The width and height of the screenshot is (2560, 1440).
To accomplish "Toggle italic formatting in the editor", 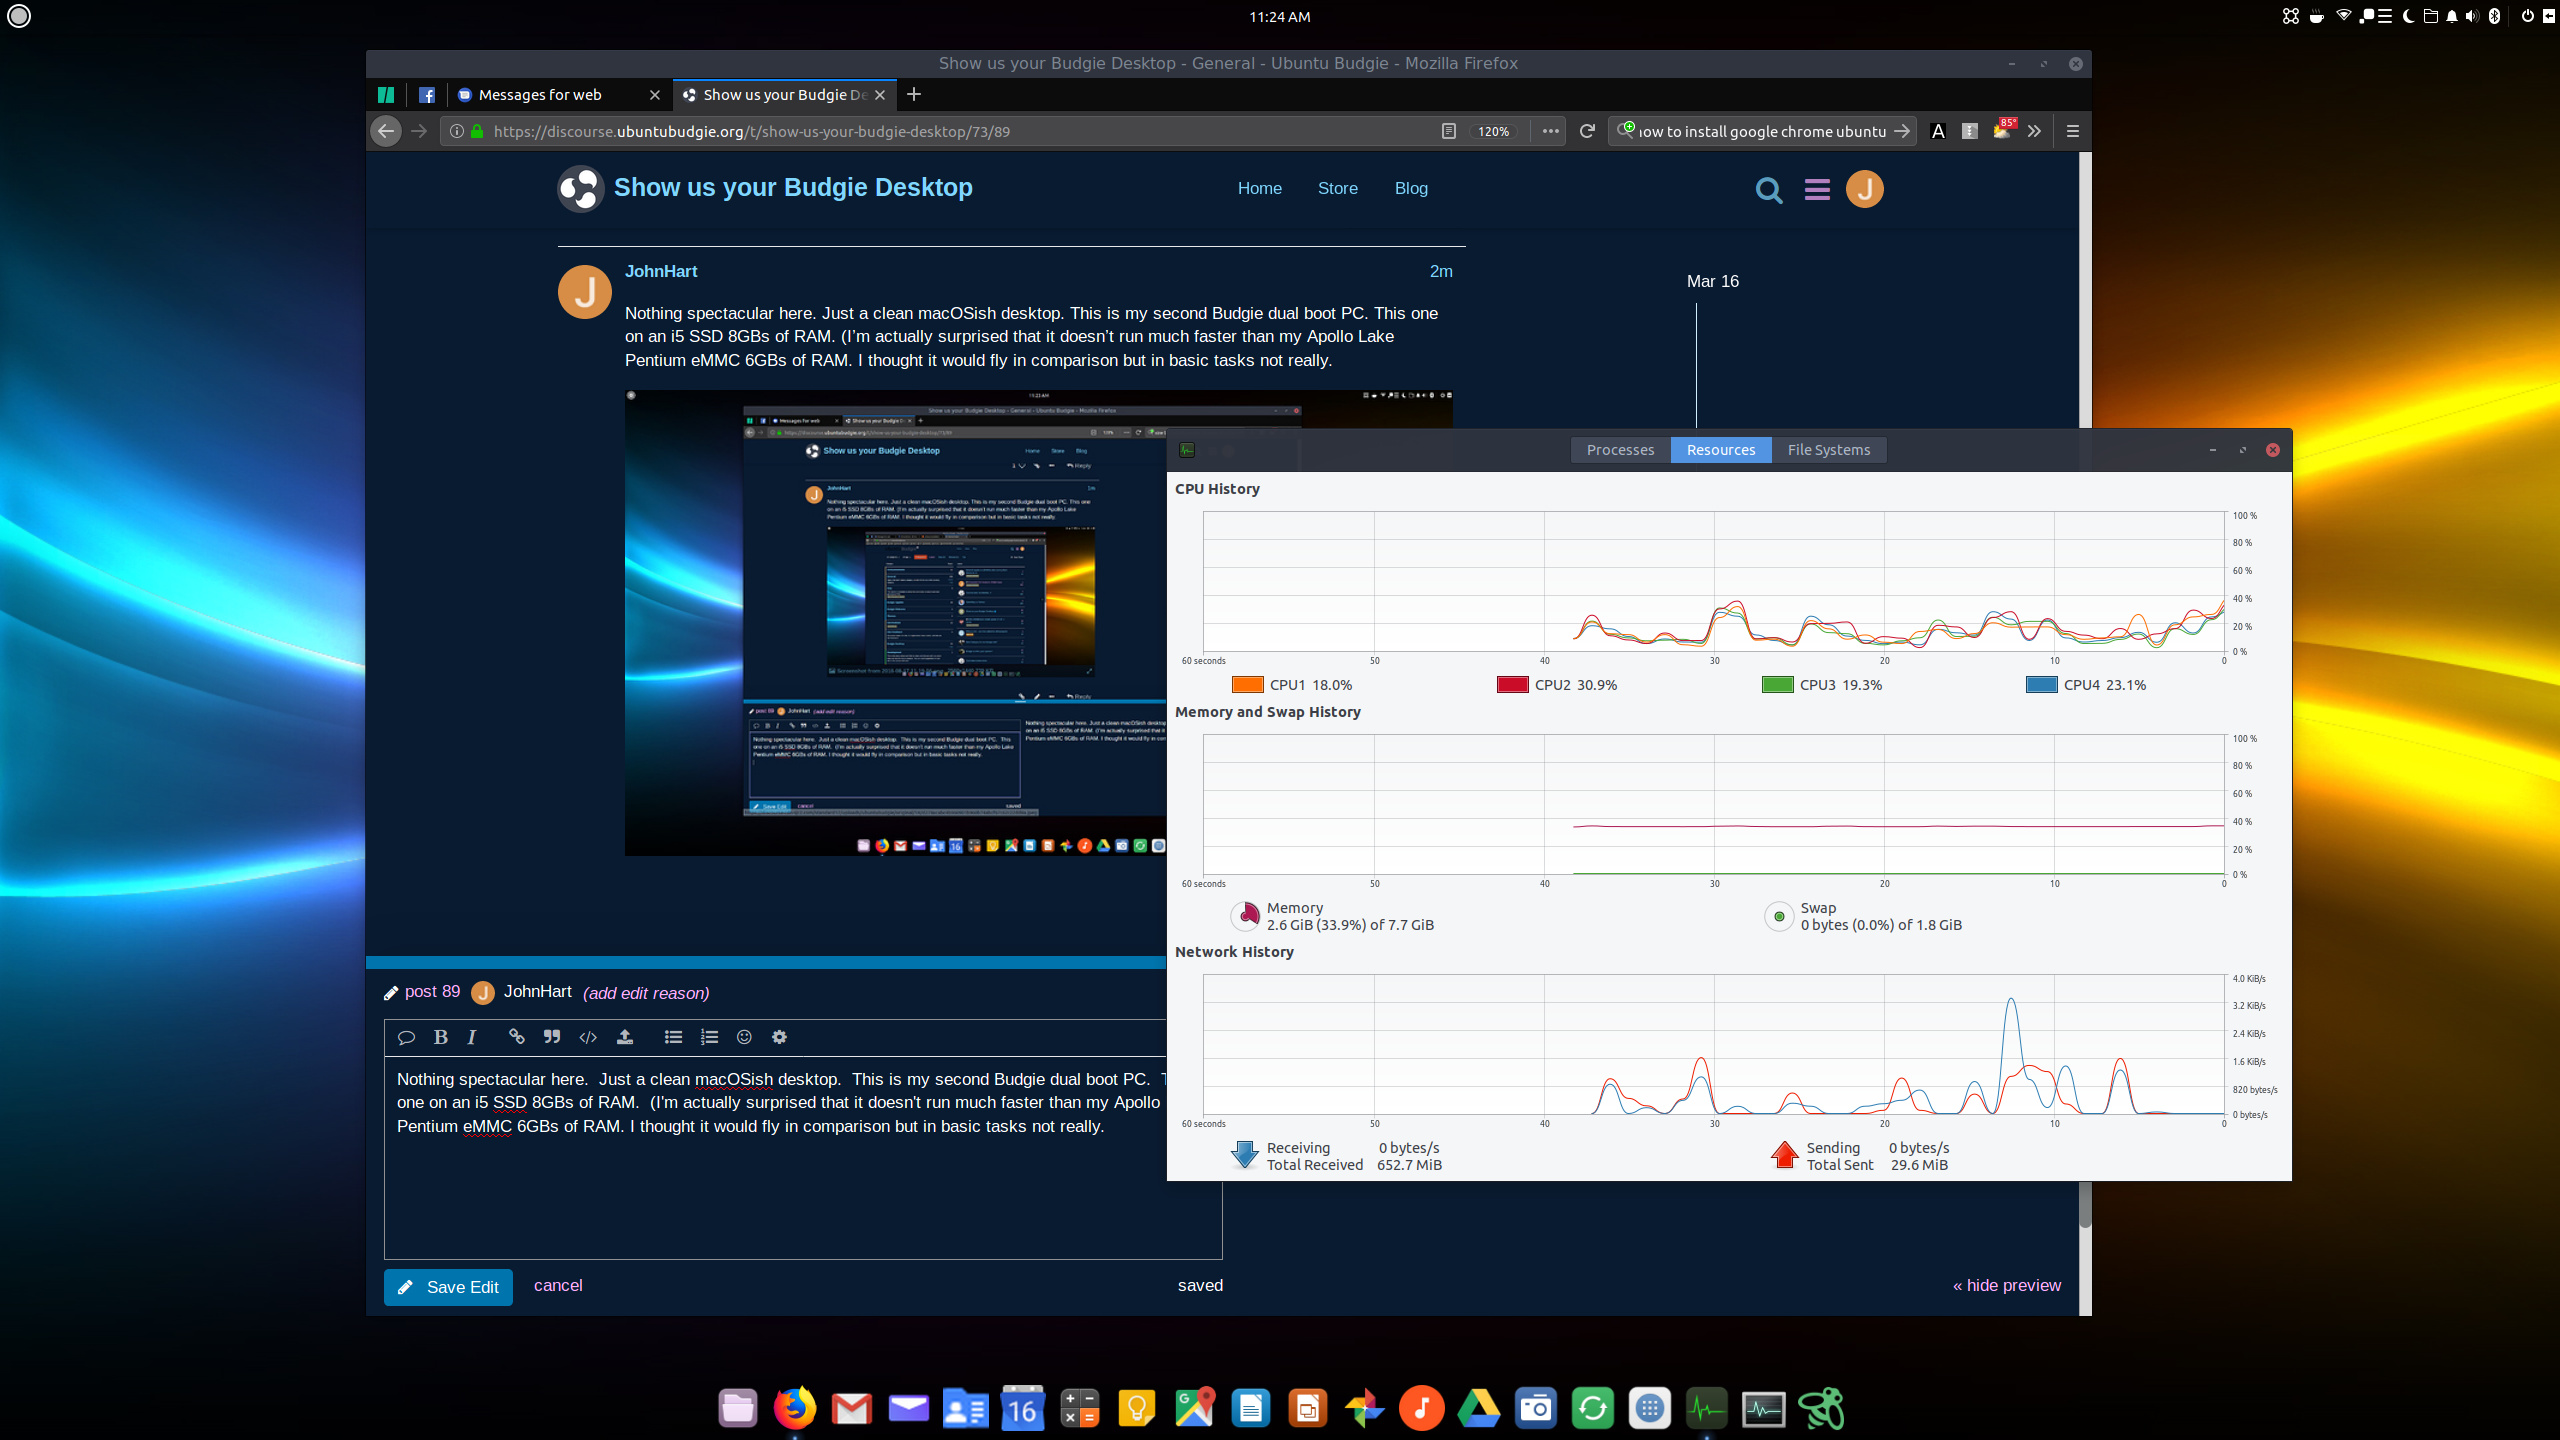I will point(471,1037).
